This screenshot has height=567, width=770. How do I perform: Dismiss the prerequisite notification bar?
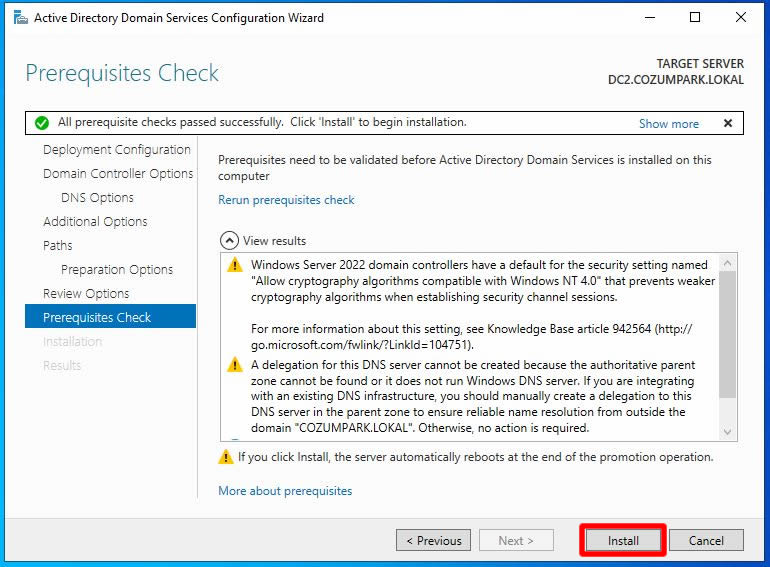click(728, 123)
